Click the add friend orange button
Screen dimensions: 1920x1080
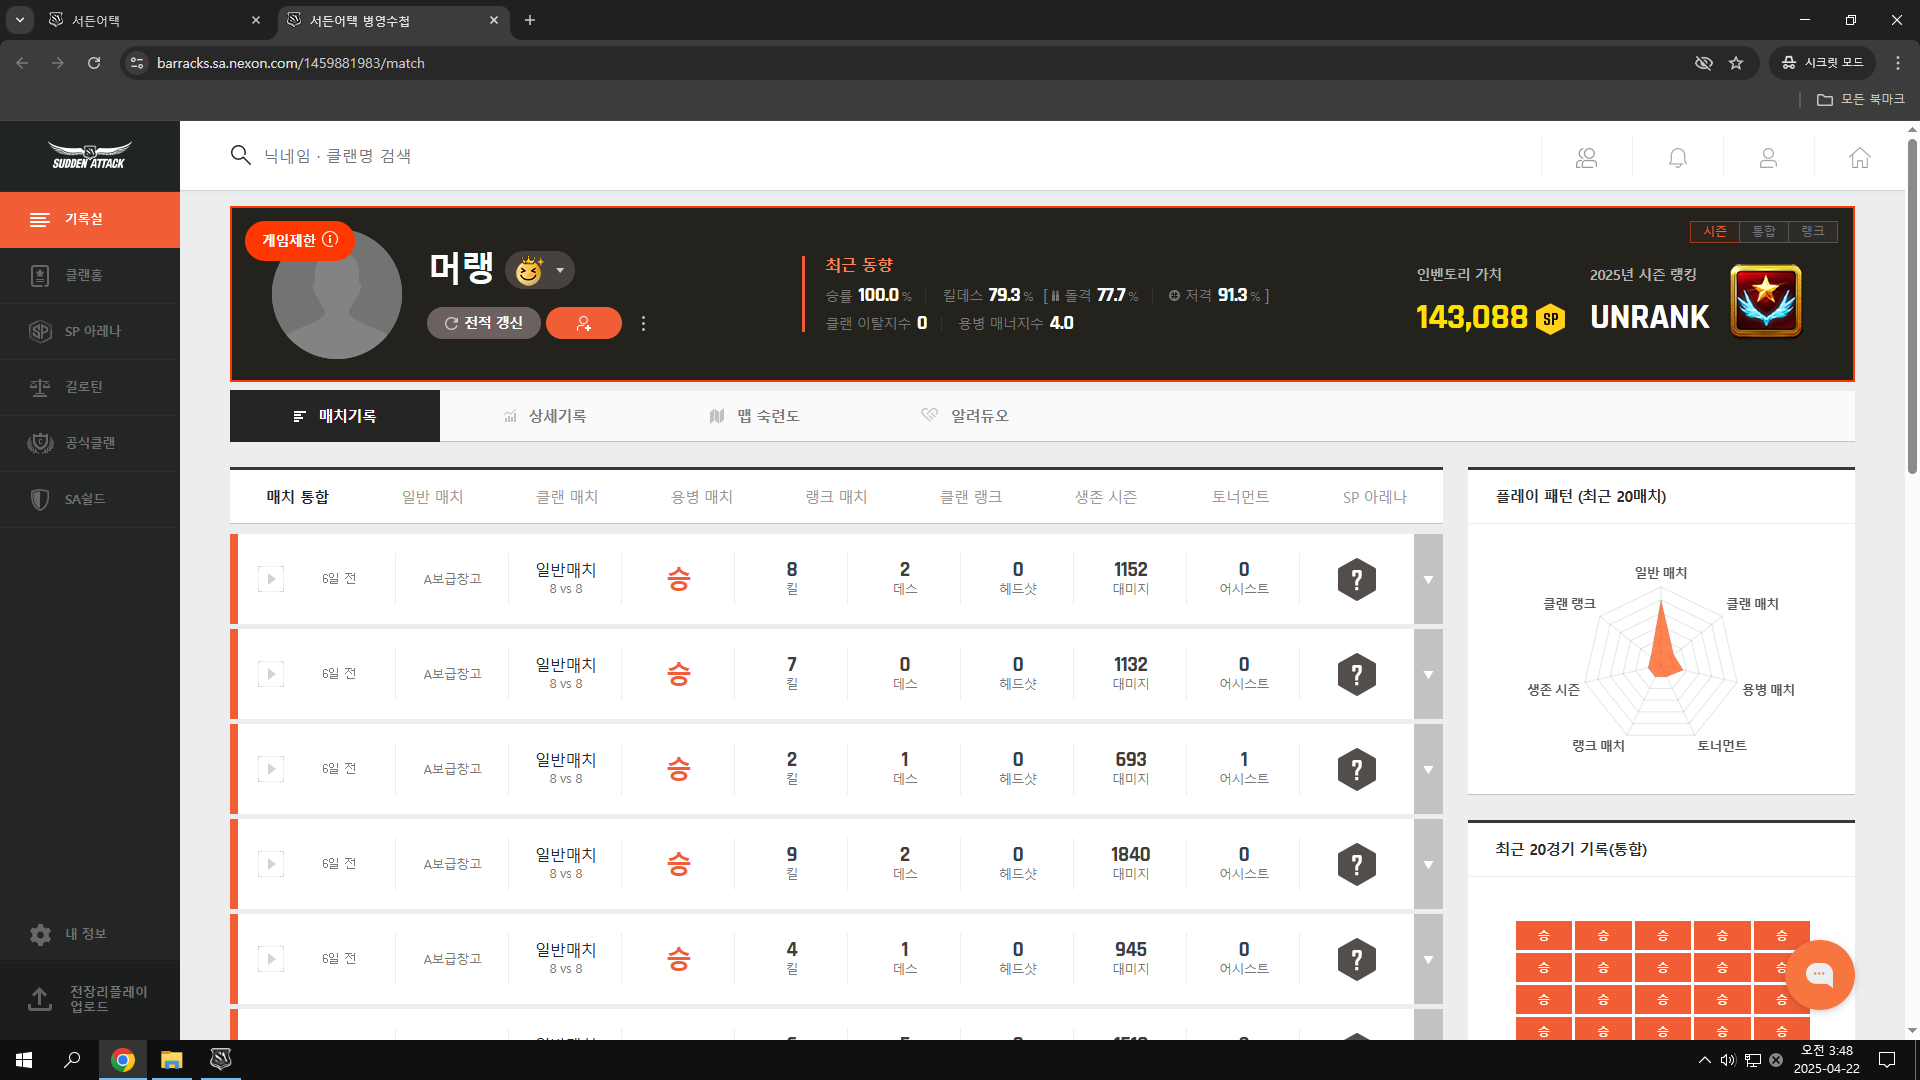point(584,323)
